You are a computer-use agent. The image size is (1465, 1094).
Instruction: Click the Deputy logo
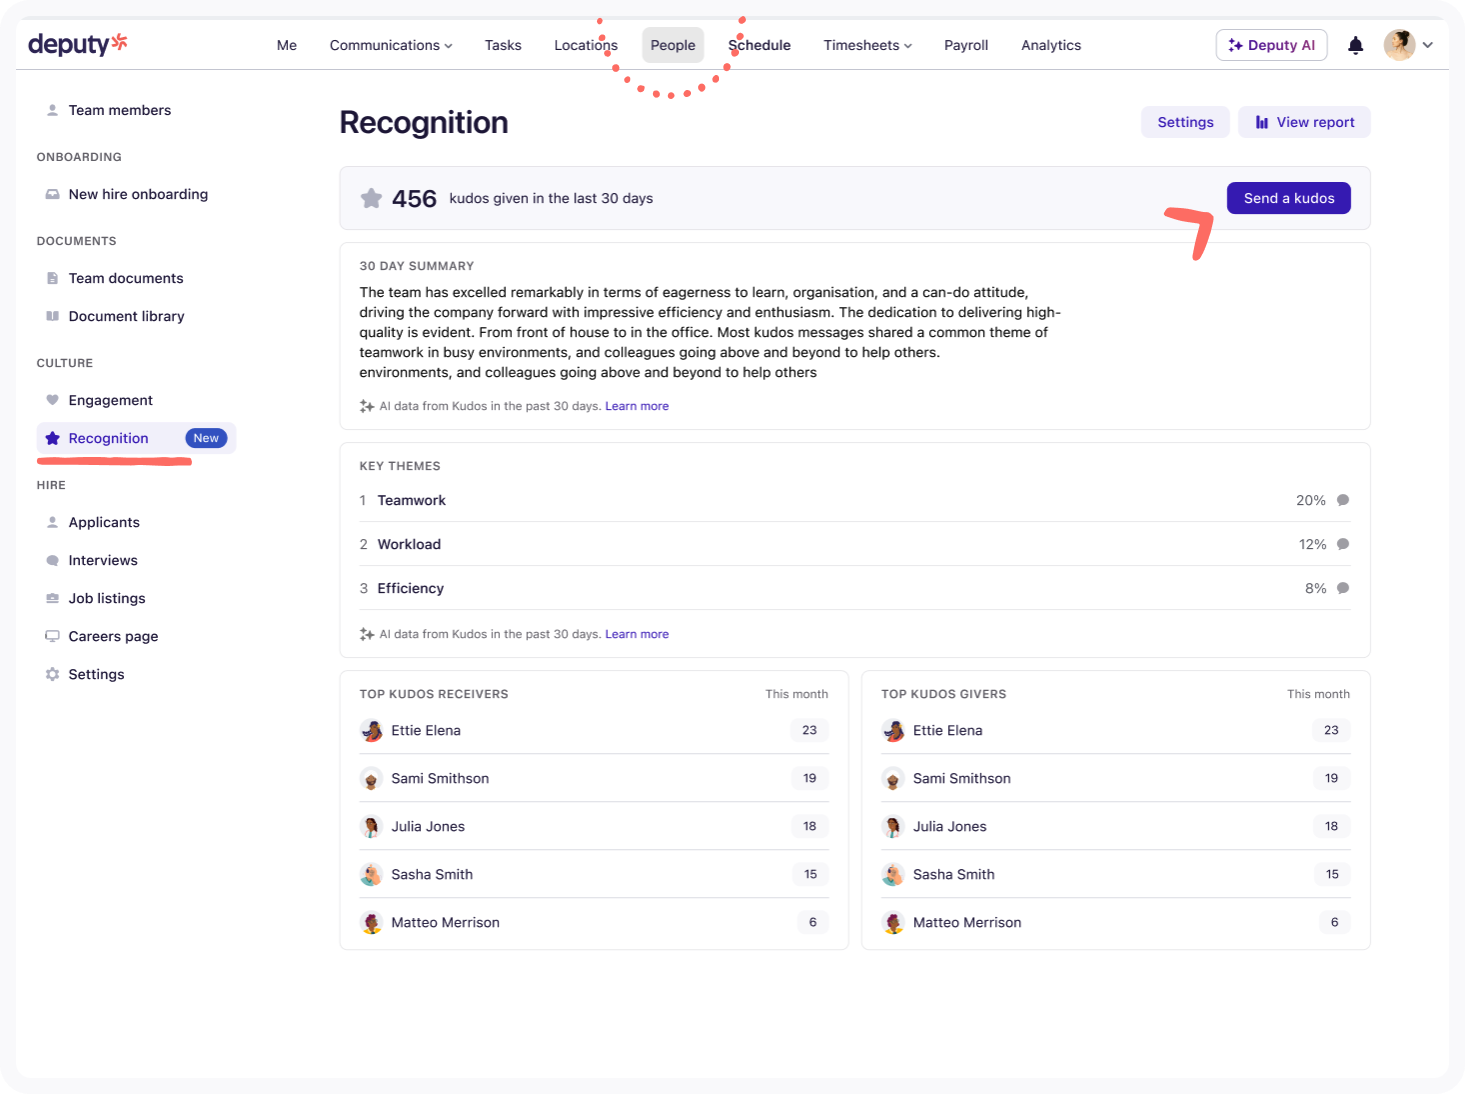click(x=78, y=44)
